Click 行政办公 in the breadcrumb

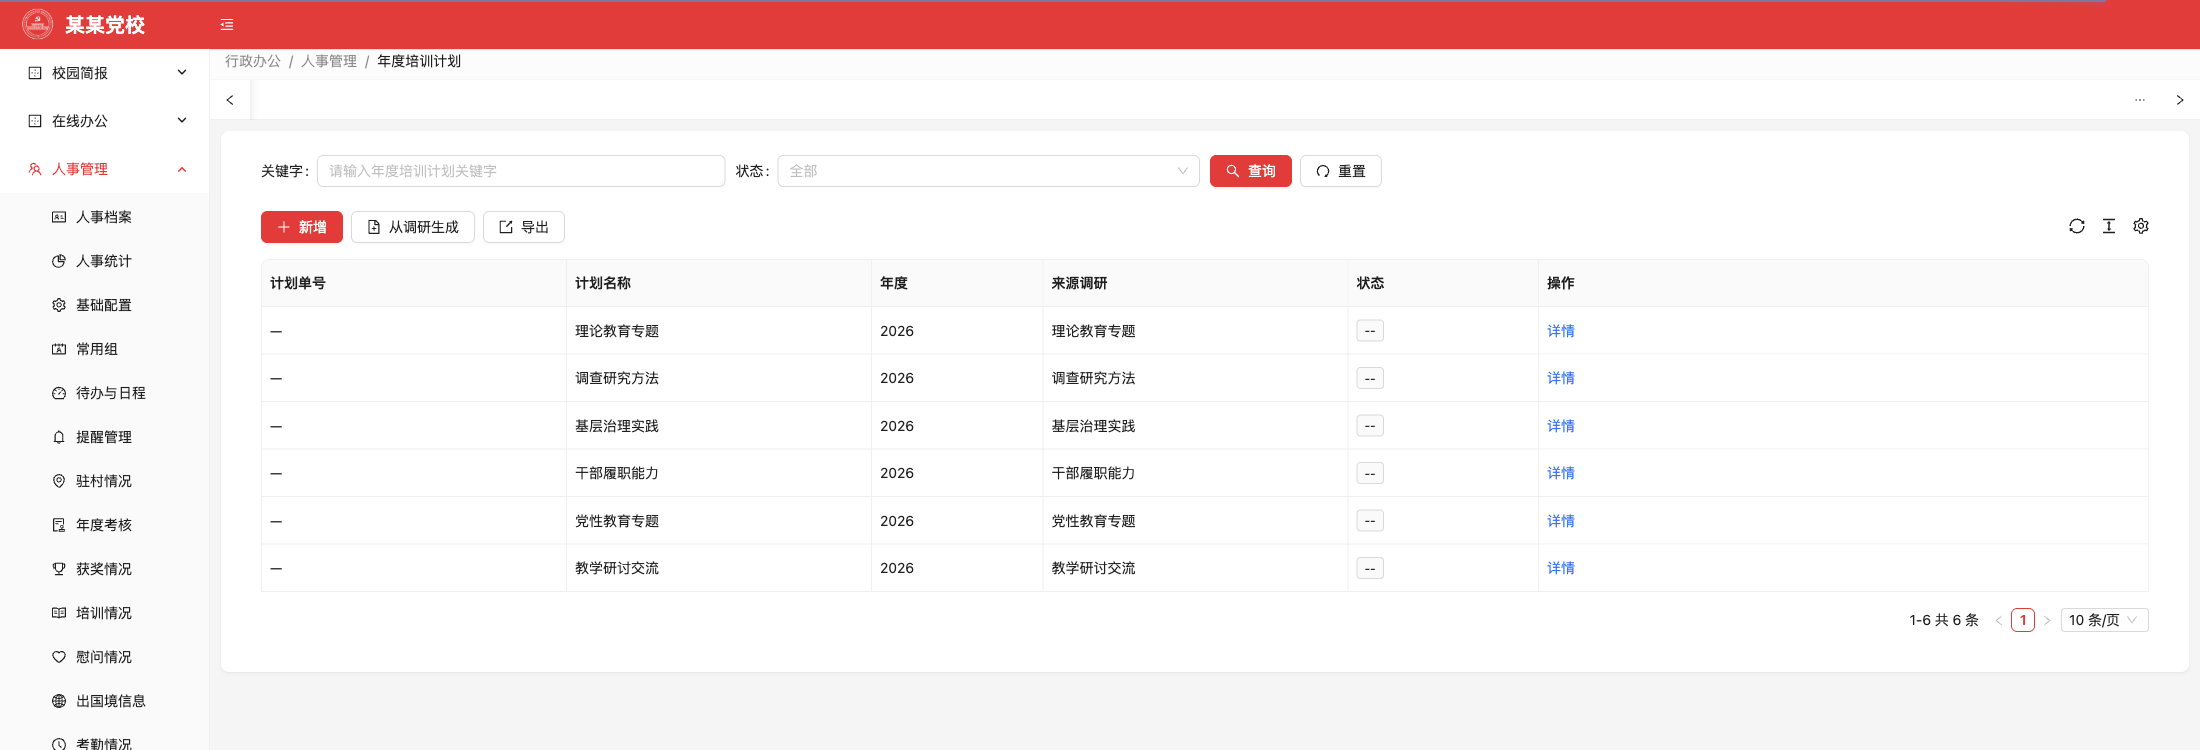253,61
